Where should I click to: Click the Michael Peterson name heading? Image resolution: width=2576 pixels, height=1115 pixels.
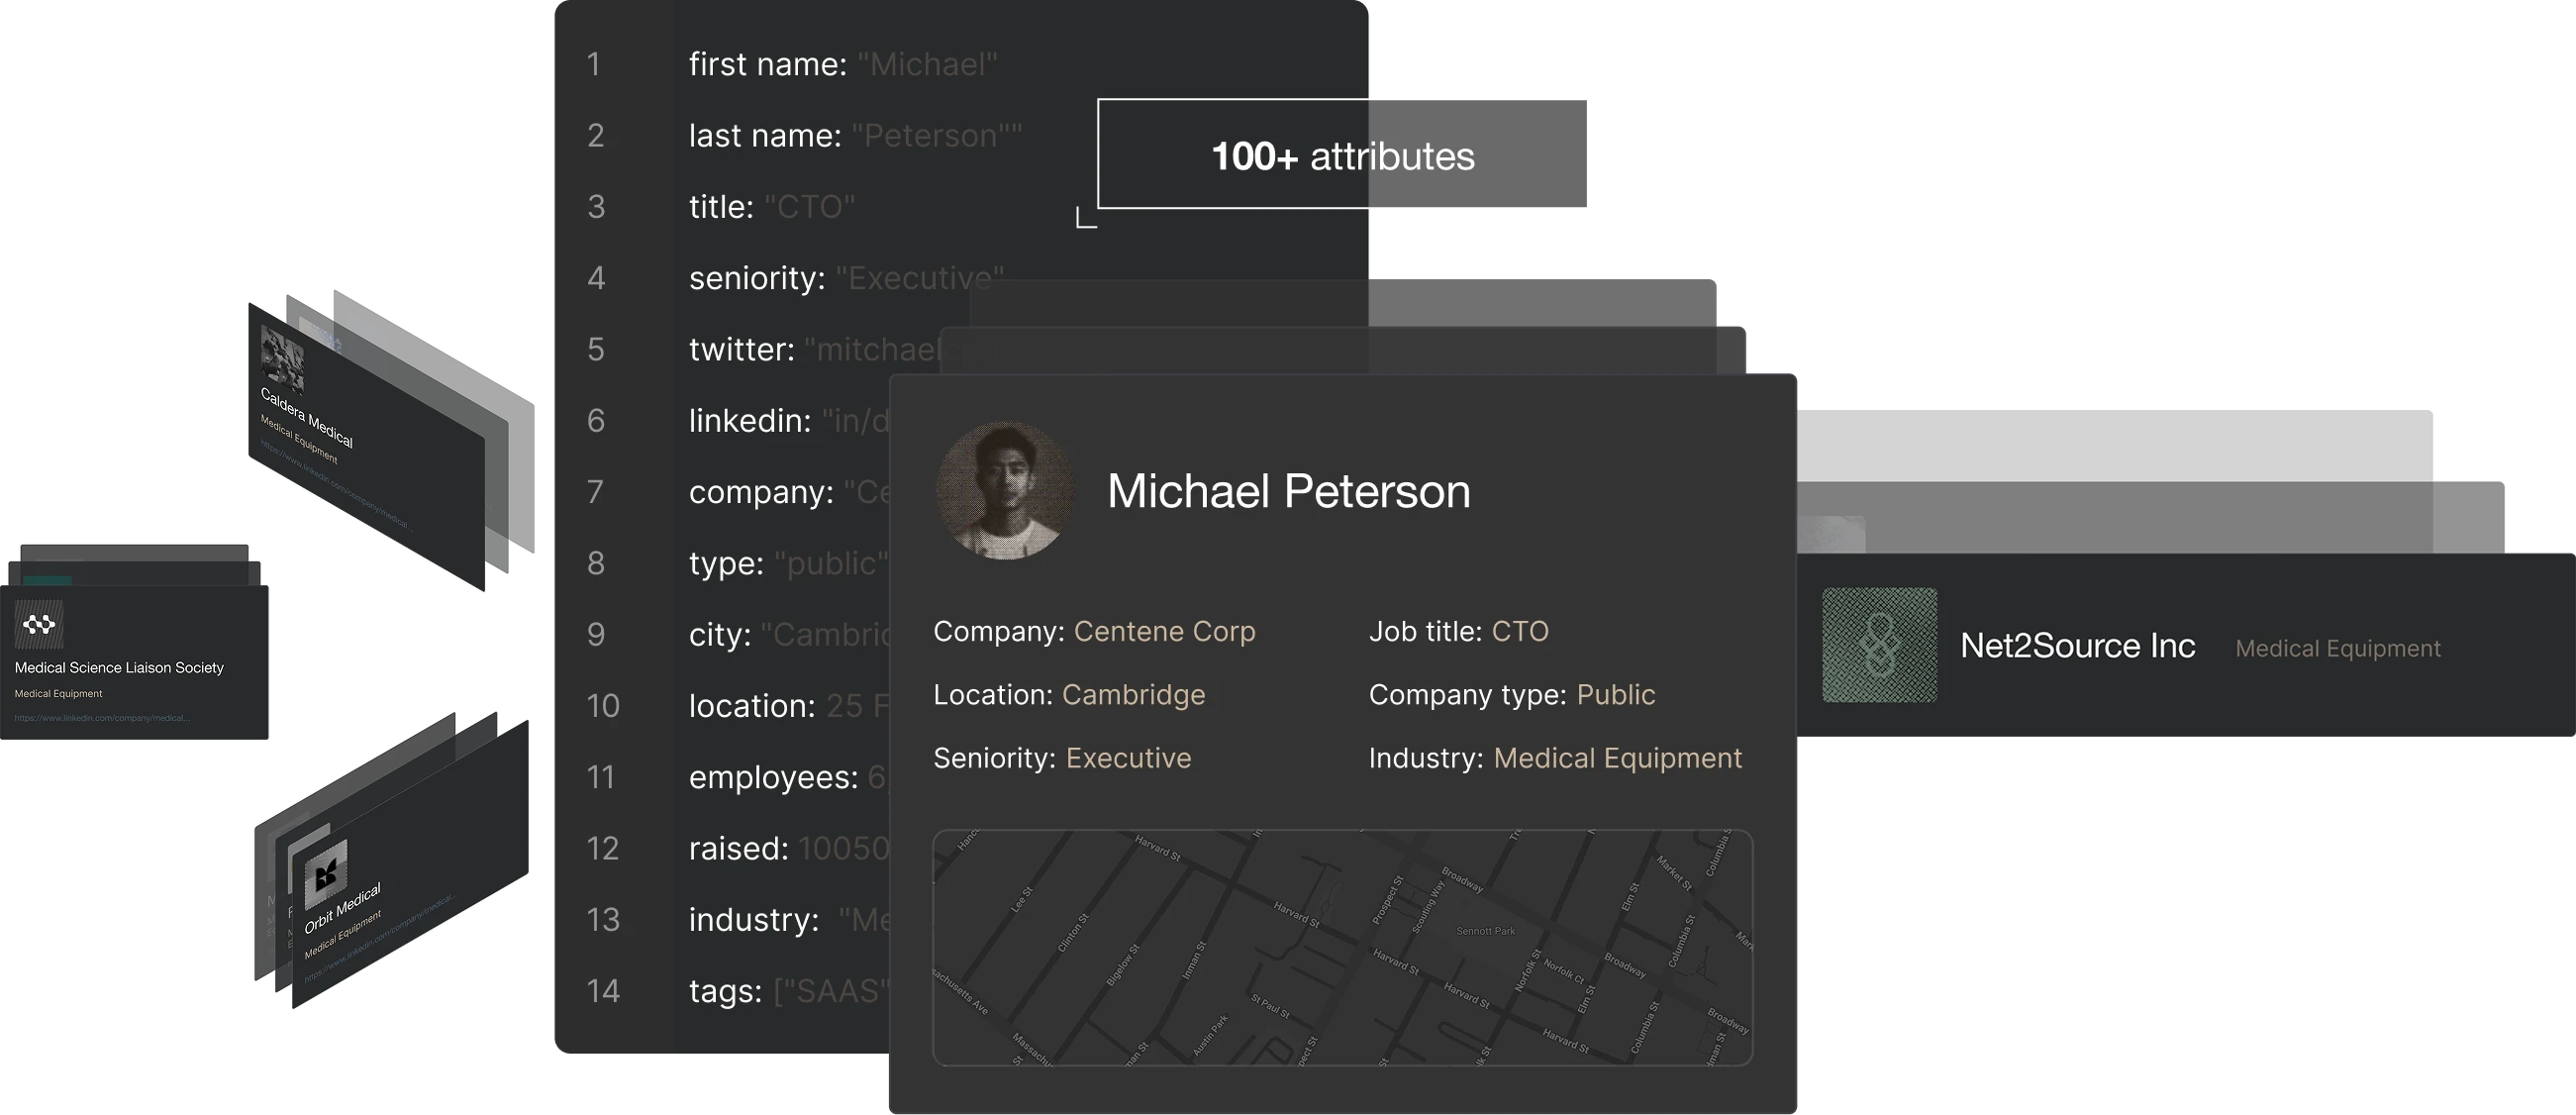[1288, 491]
